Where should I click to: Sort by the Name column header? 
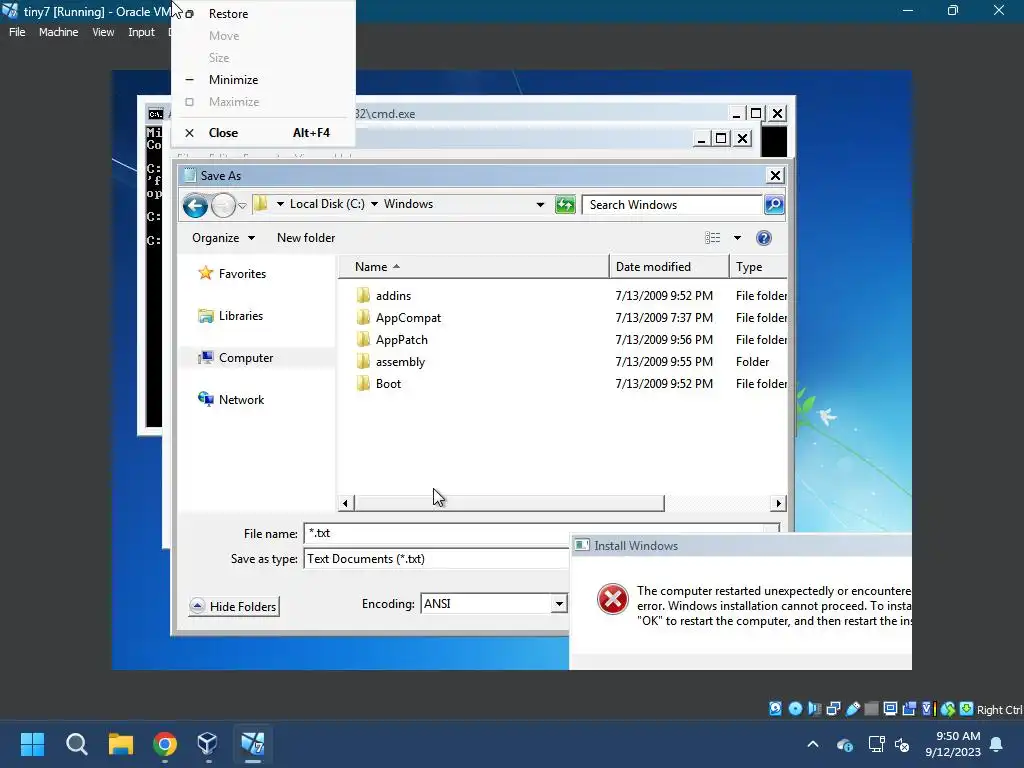pyautogui.click(x=473, y=266)
